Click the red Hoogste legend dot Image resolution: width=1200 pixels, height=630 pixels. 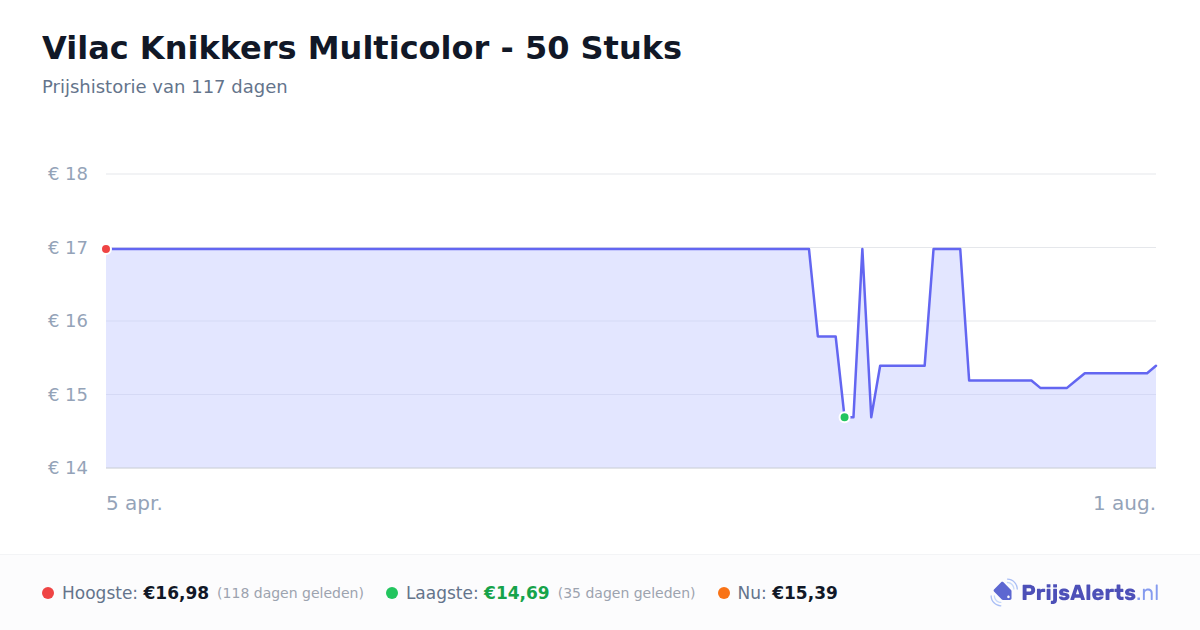48,593
